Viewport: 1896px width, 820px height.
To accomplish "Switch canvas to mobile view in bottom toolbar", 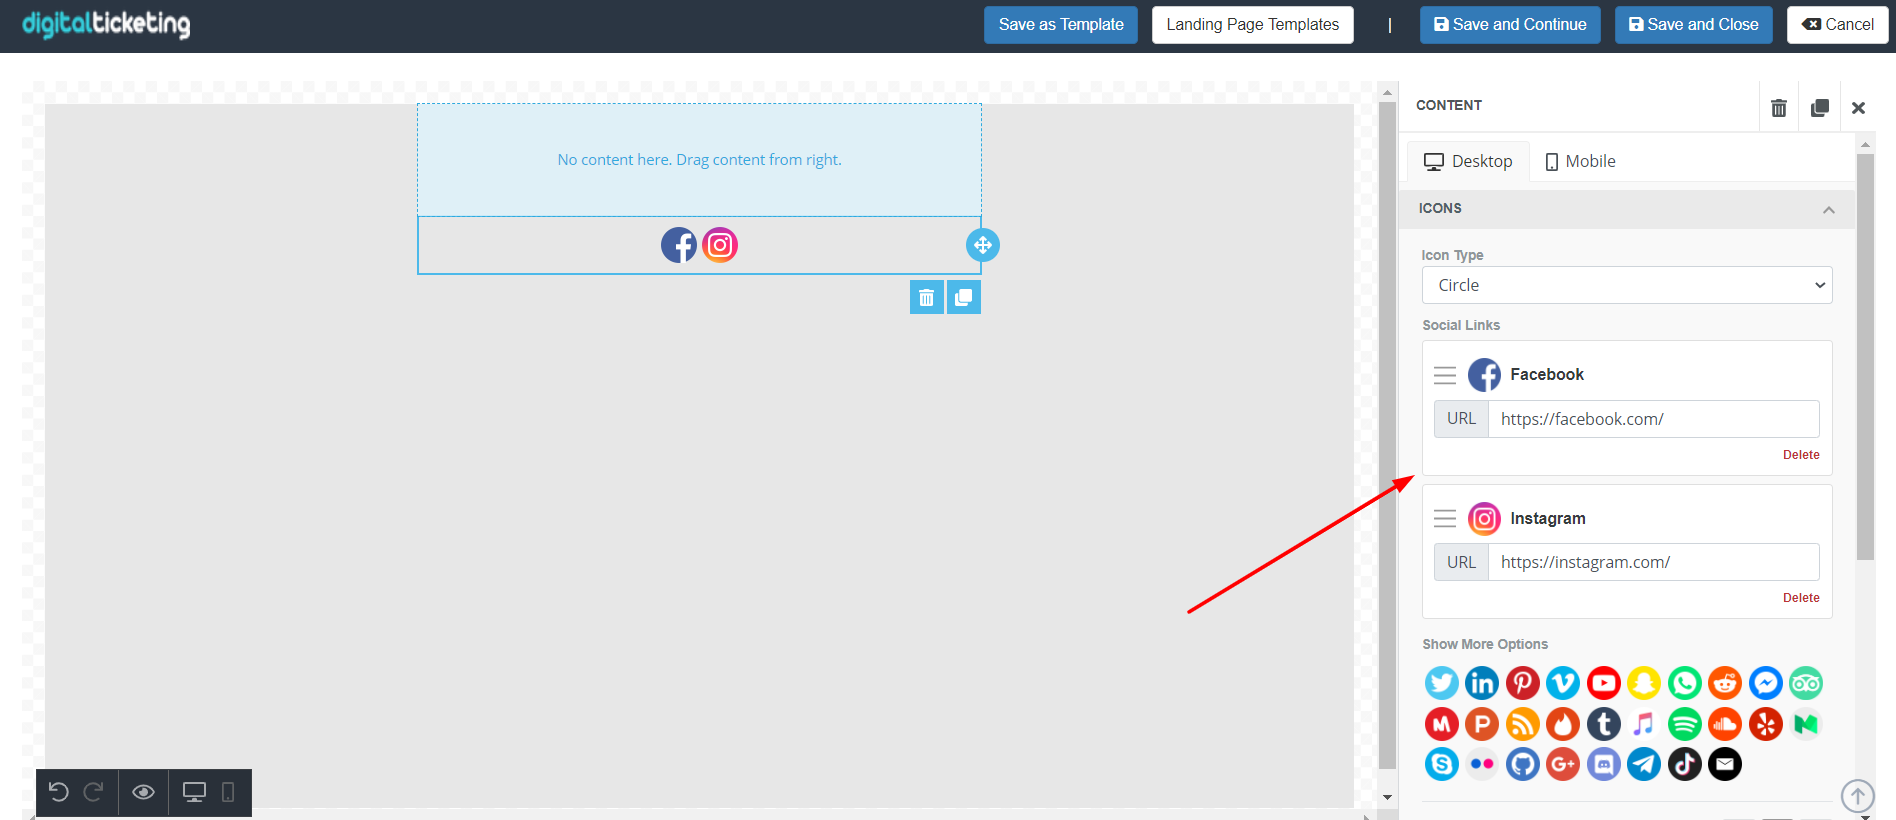I will click(228, 792).
